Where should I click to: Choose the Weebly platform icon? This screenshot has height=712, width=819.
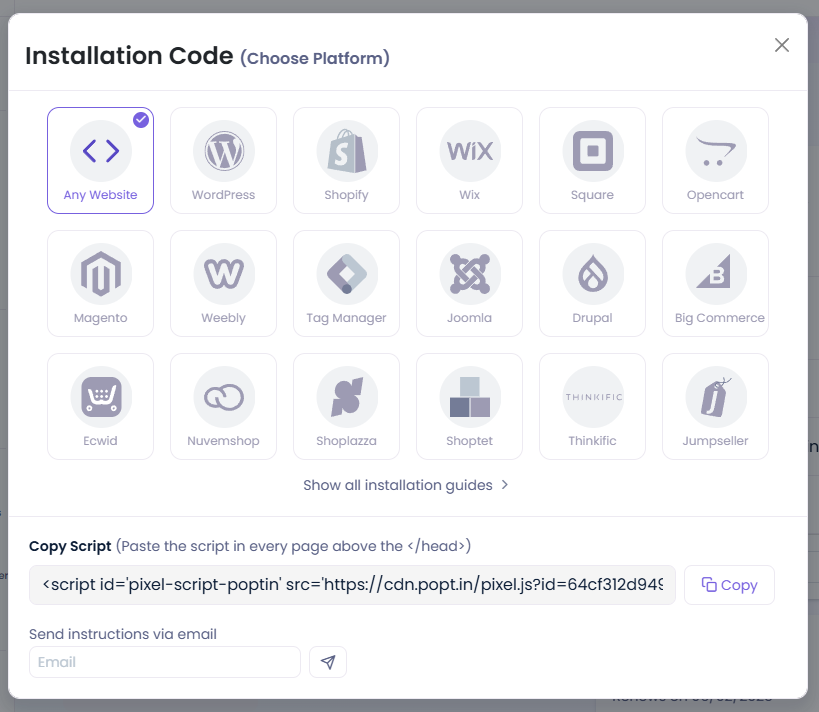point(224,274)
